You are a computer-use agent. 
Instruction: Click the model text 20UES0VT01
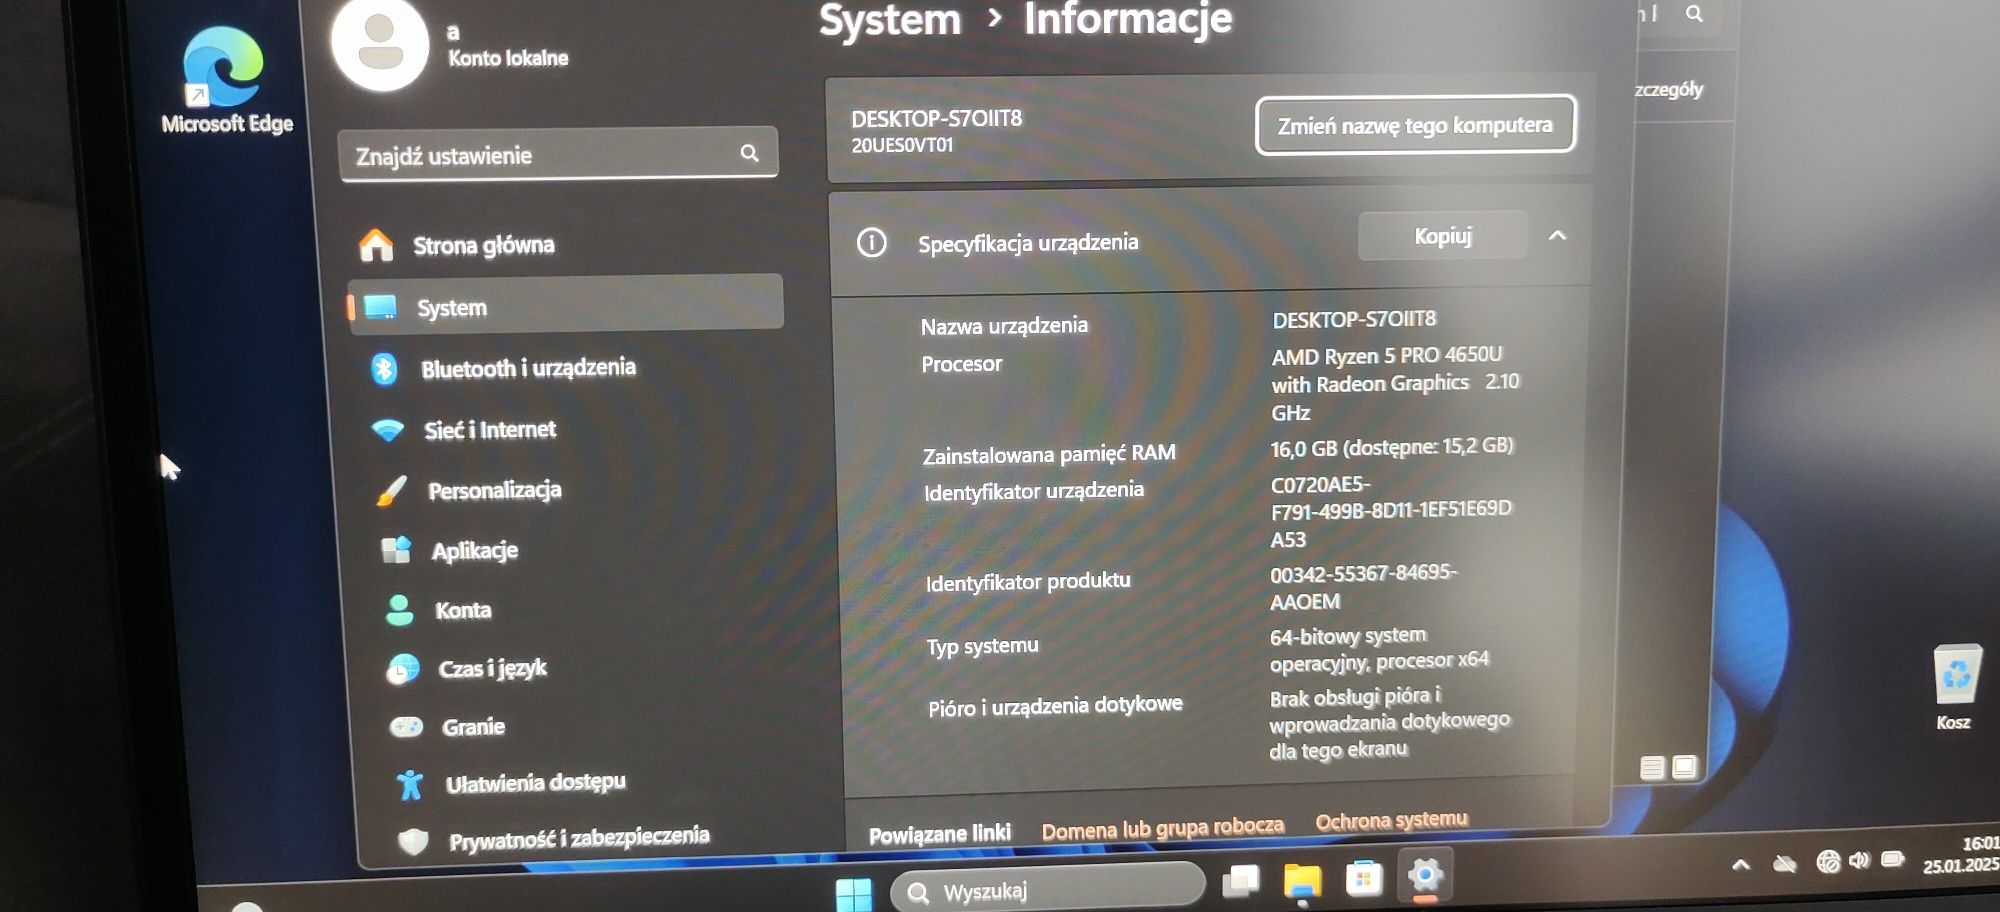coord(902,145)
